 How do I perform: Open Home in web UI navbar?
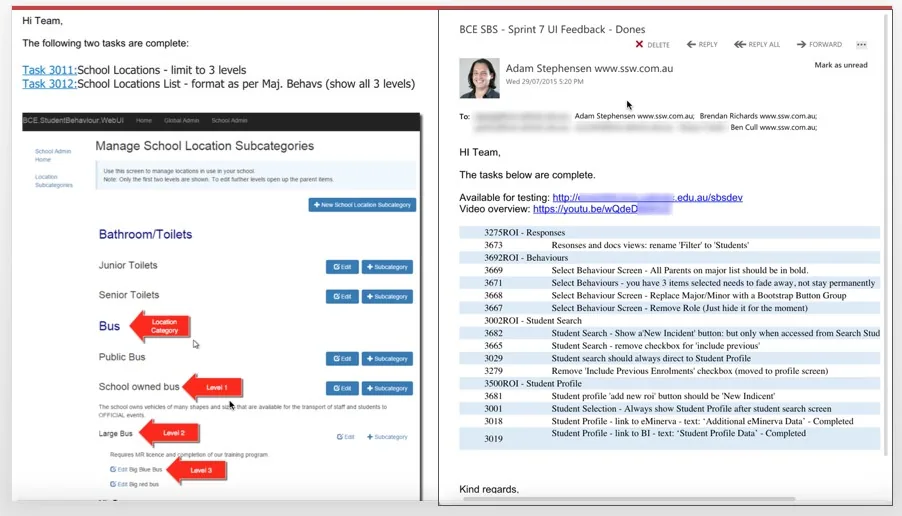pos(144,121)
